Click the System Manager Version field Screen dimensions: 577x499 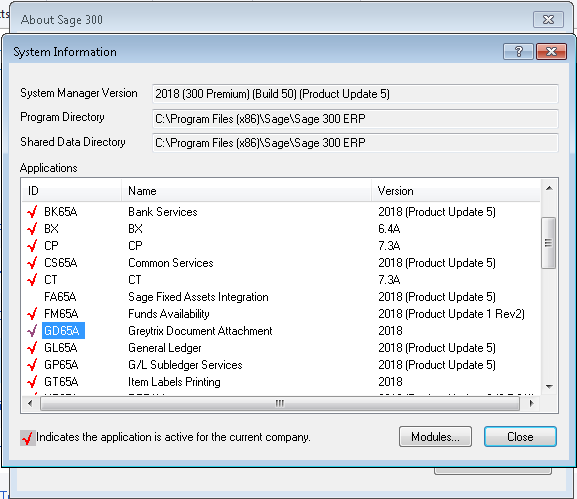pos(355,94)
